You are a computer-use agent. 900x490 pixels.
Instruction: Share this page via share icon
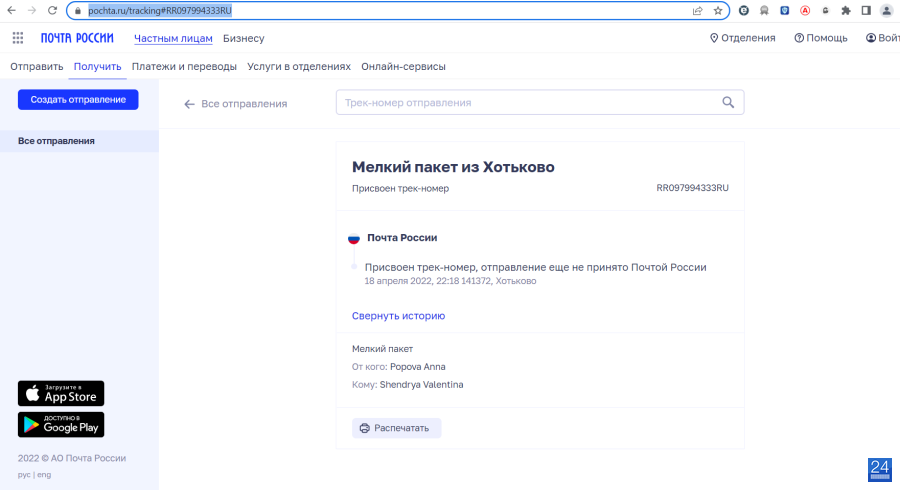point(697,10)
